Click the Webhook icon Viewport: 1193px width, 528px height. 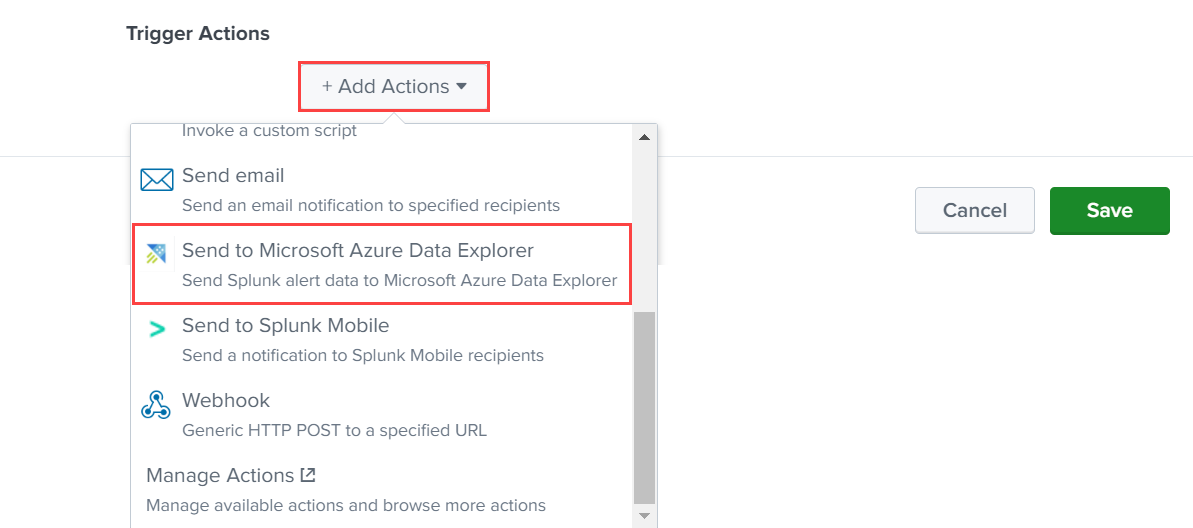[x=156, y=404]
